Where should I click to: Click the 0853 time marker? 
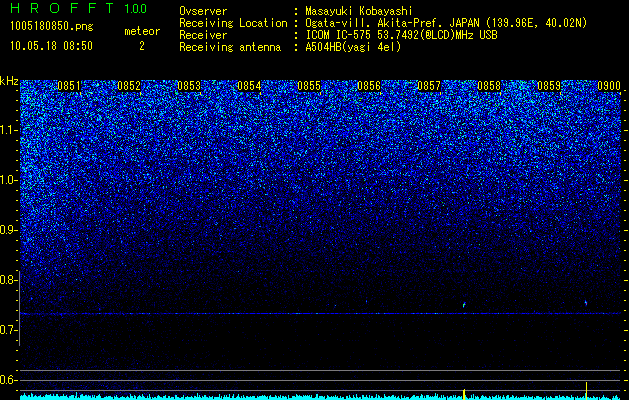tap(189, 86)
